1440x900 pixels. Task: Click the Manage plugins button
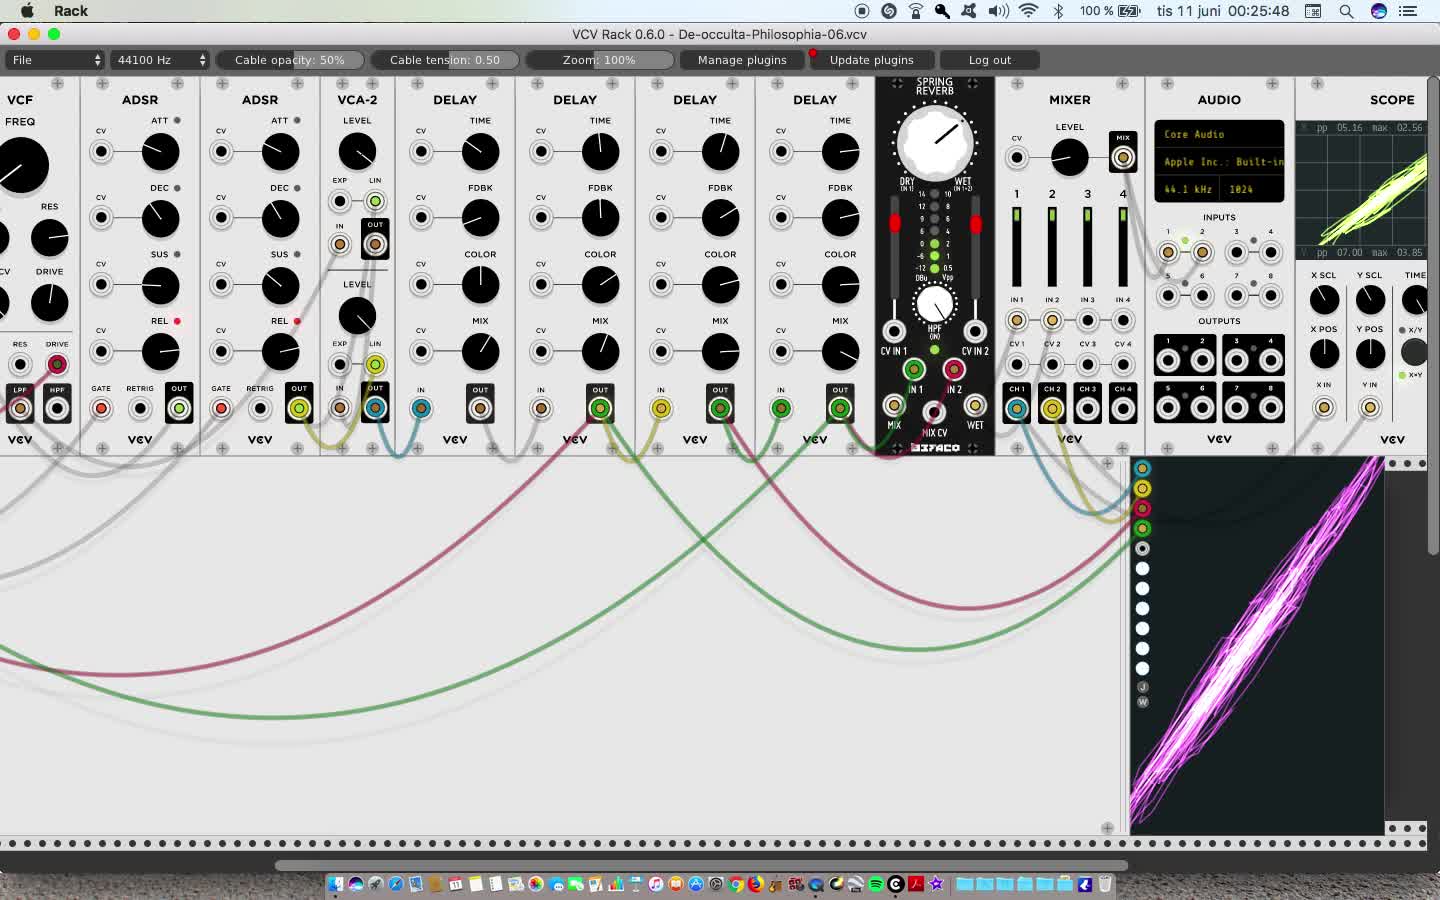pyautogui.click(x=742, y=60)
